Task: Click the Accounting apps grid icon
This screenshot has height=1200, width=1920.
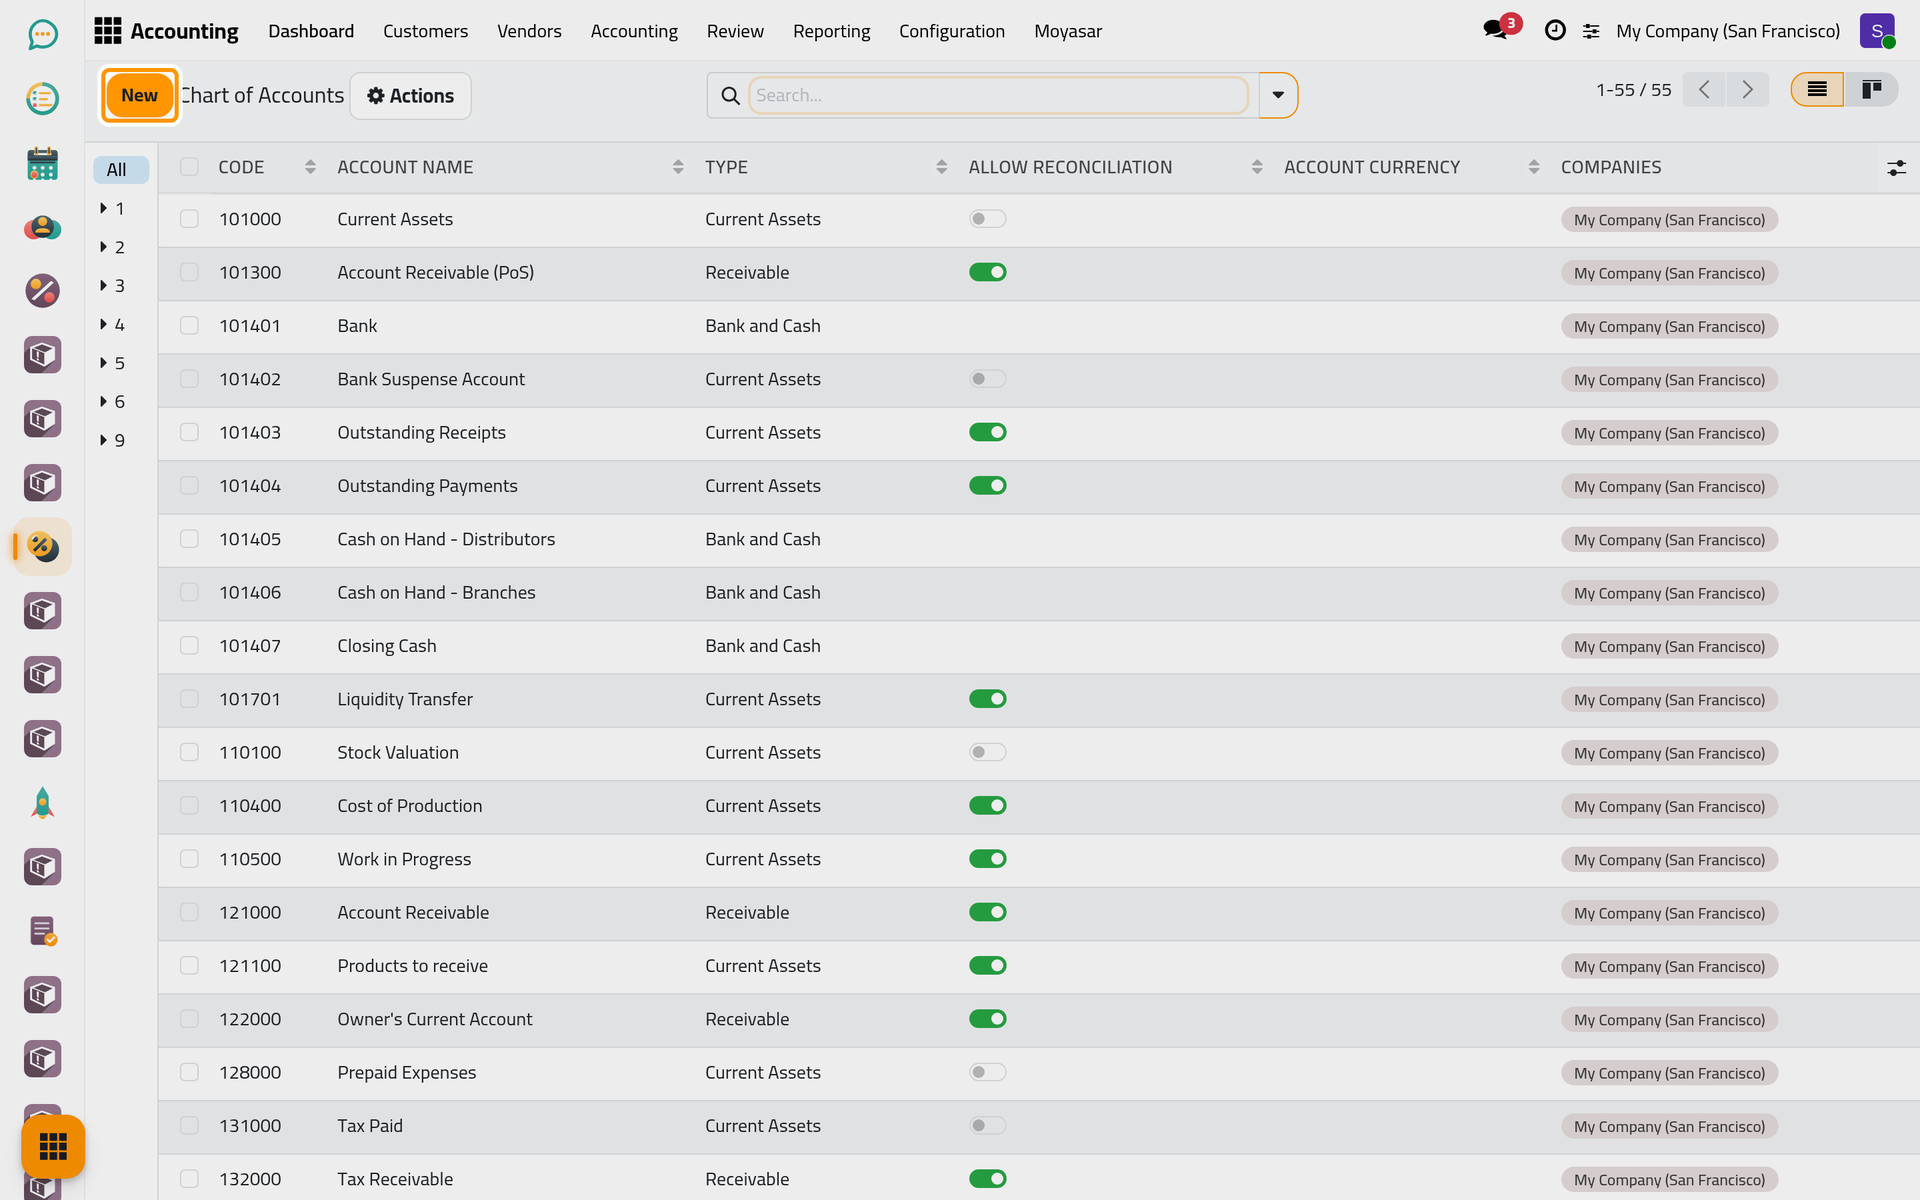Action: 107,31
